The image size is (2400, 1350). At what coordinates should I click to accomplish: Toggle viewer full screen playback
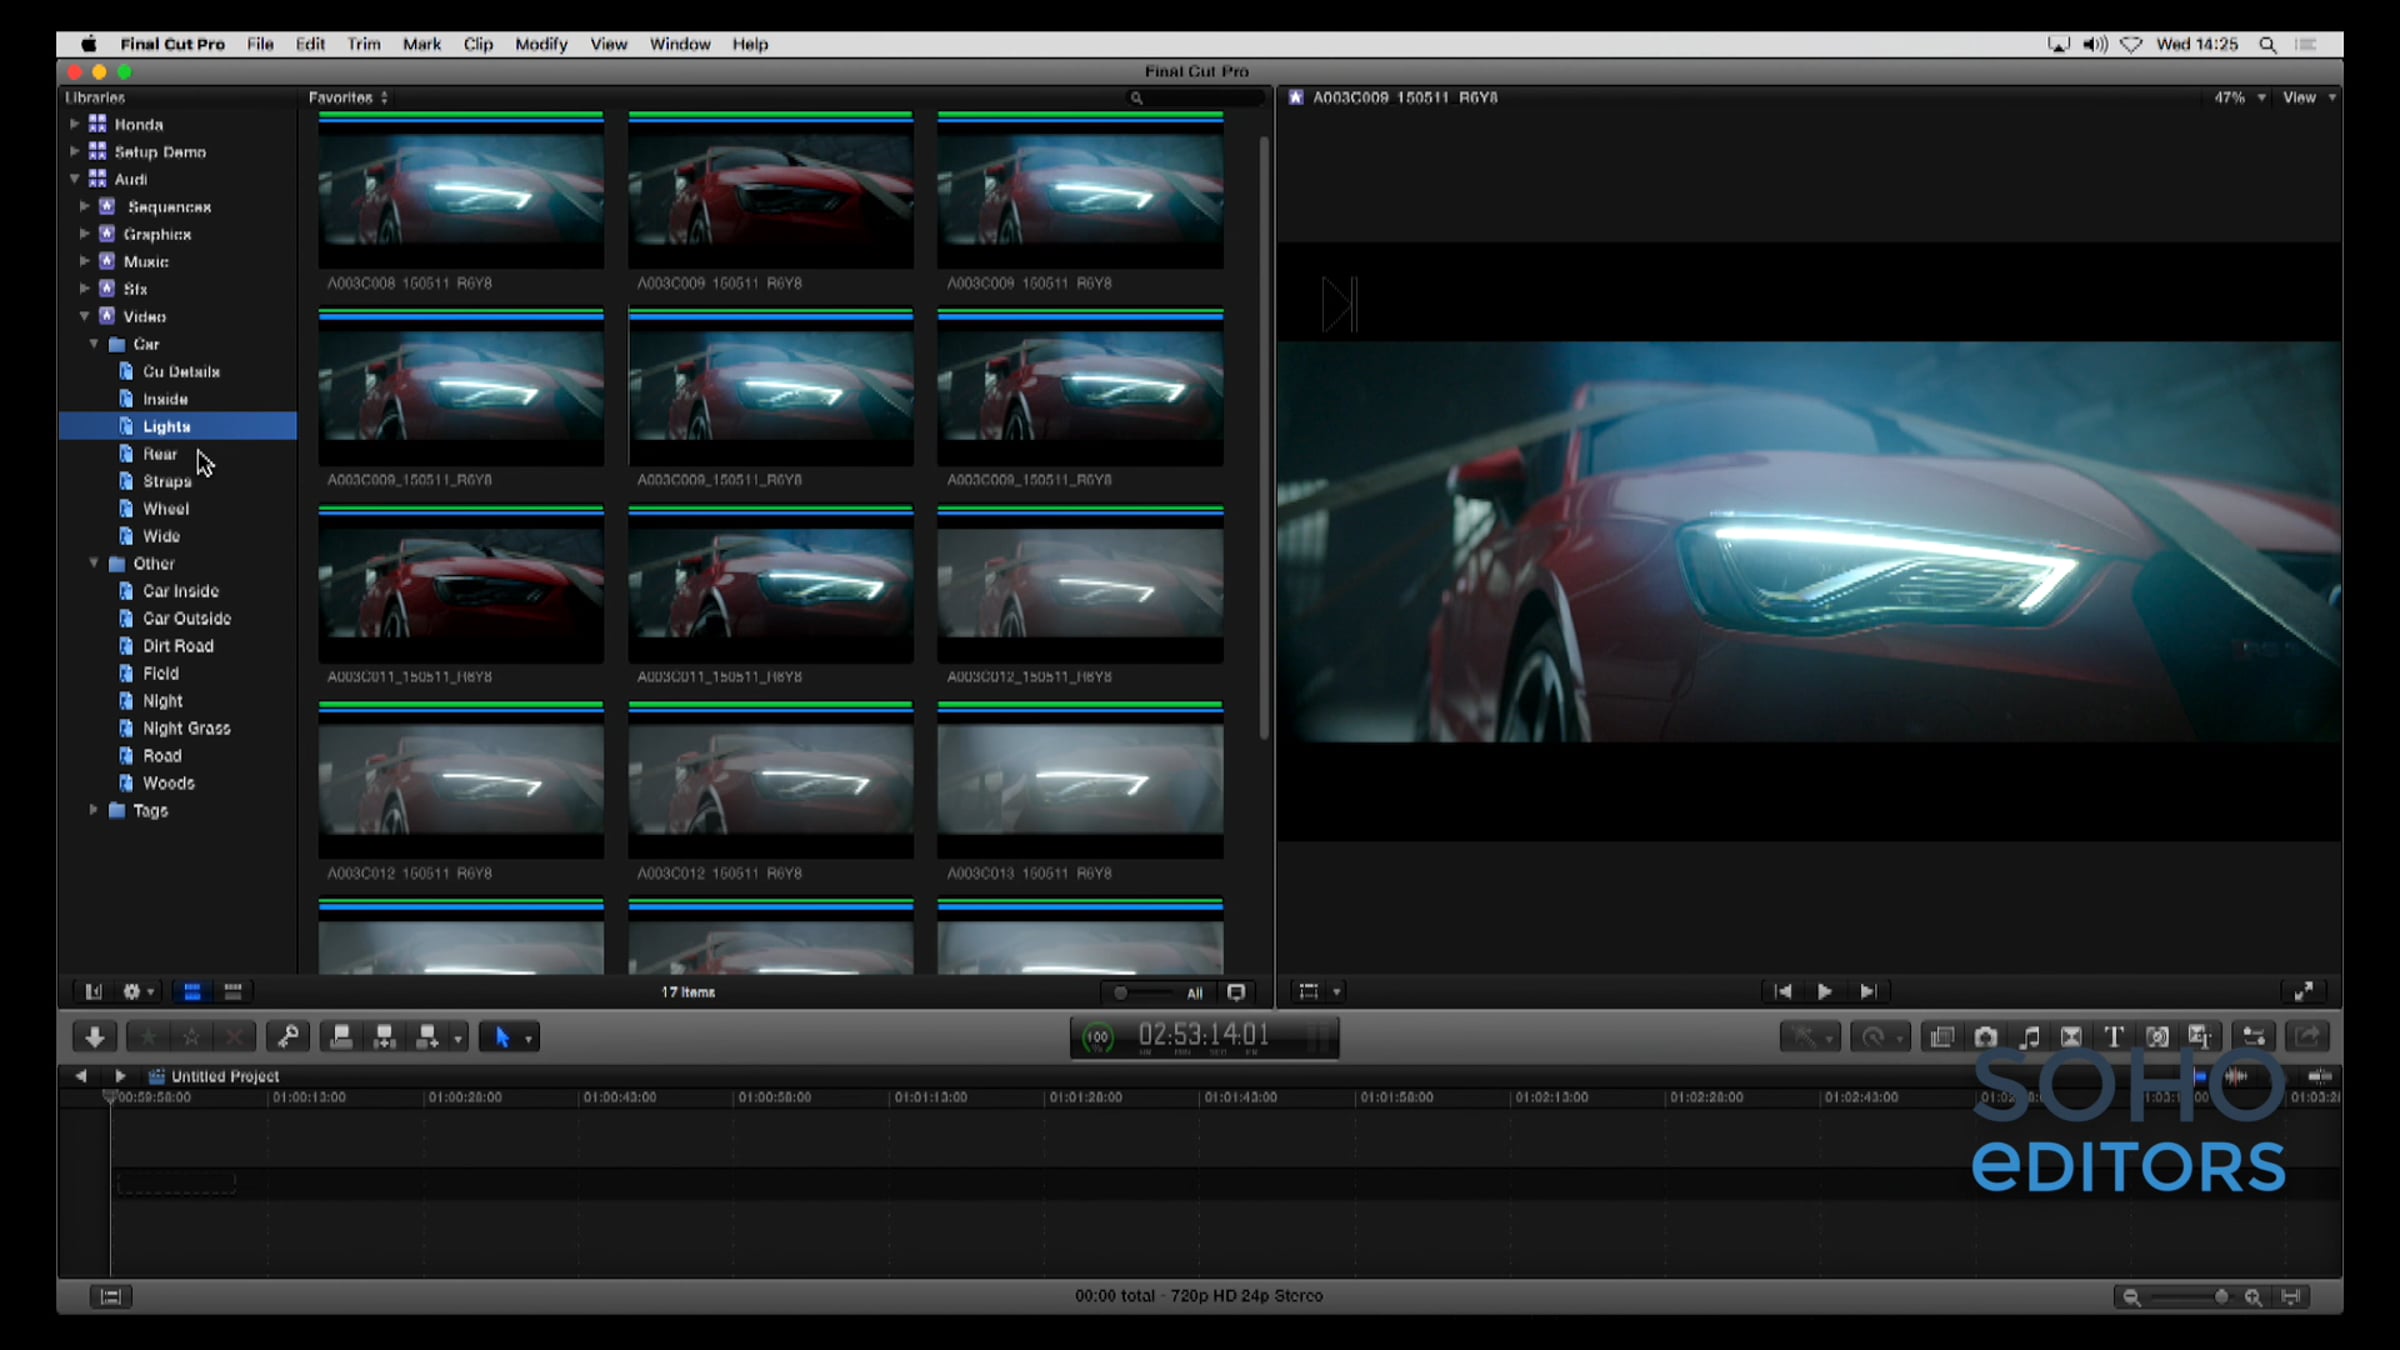2303,991
